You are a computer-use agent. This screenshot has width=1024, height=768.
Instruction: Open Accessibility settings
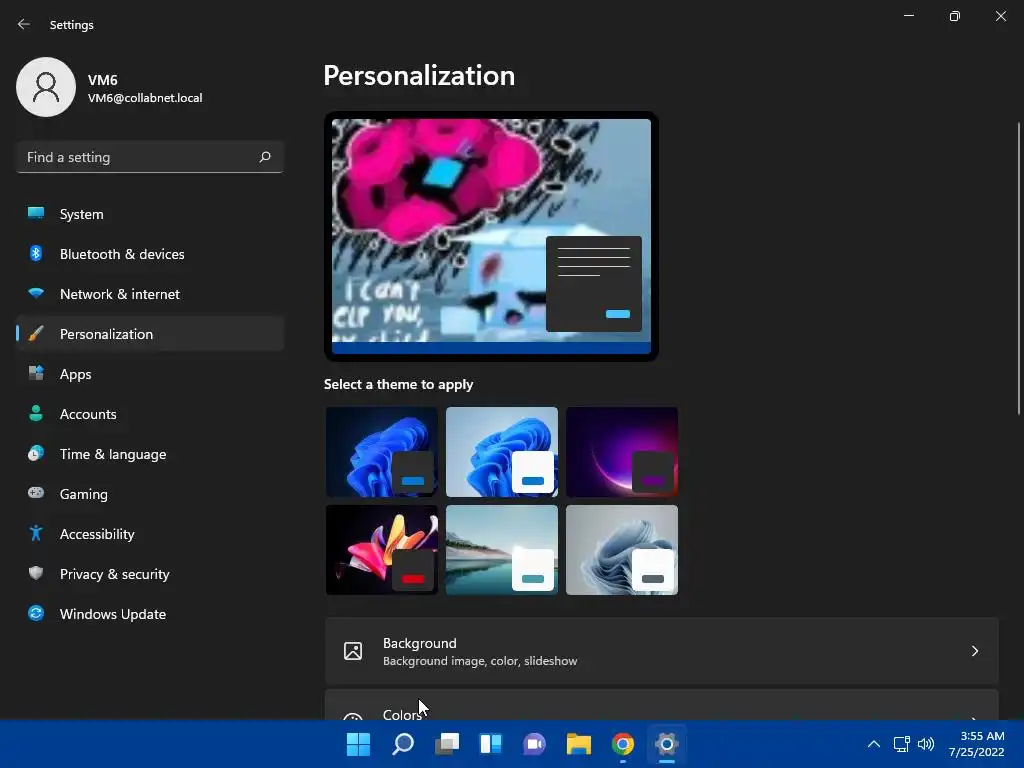150,534
